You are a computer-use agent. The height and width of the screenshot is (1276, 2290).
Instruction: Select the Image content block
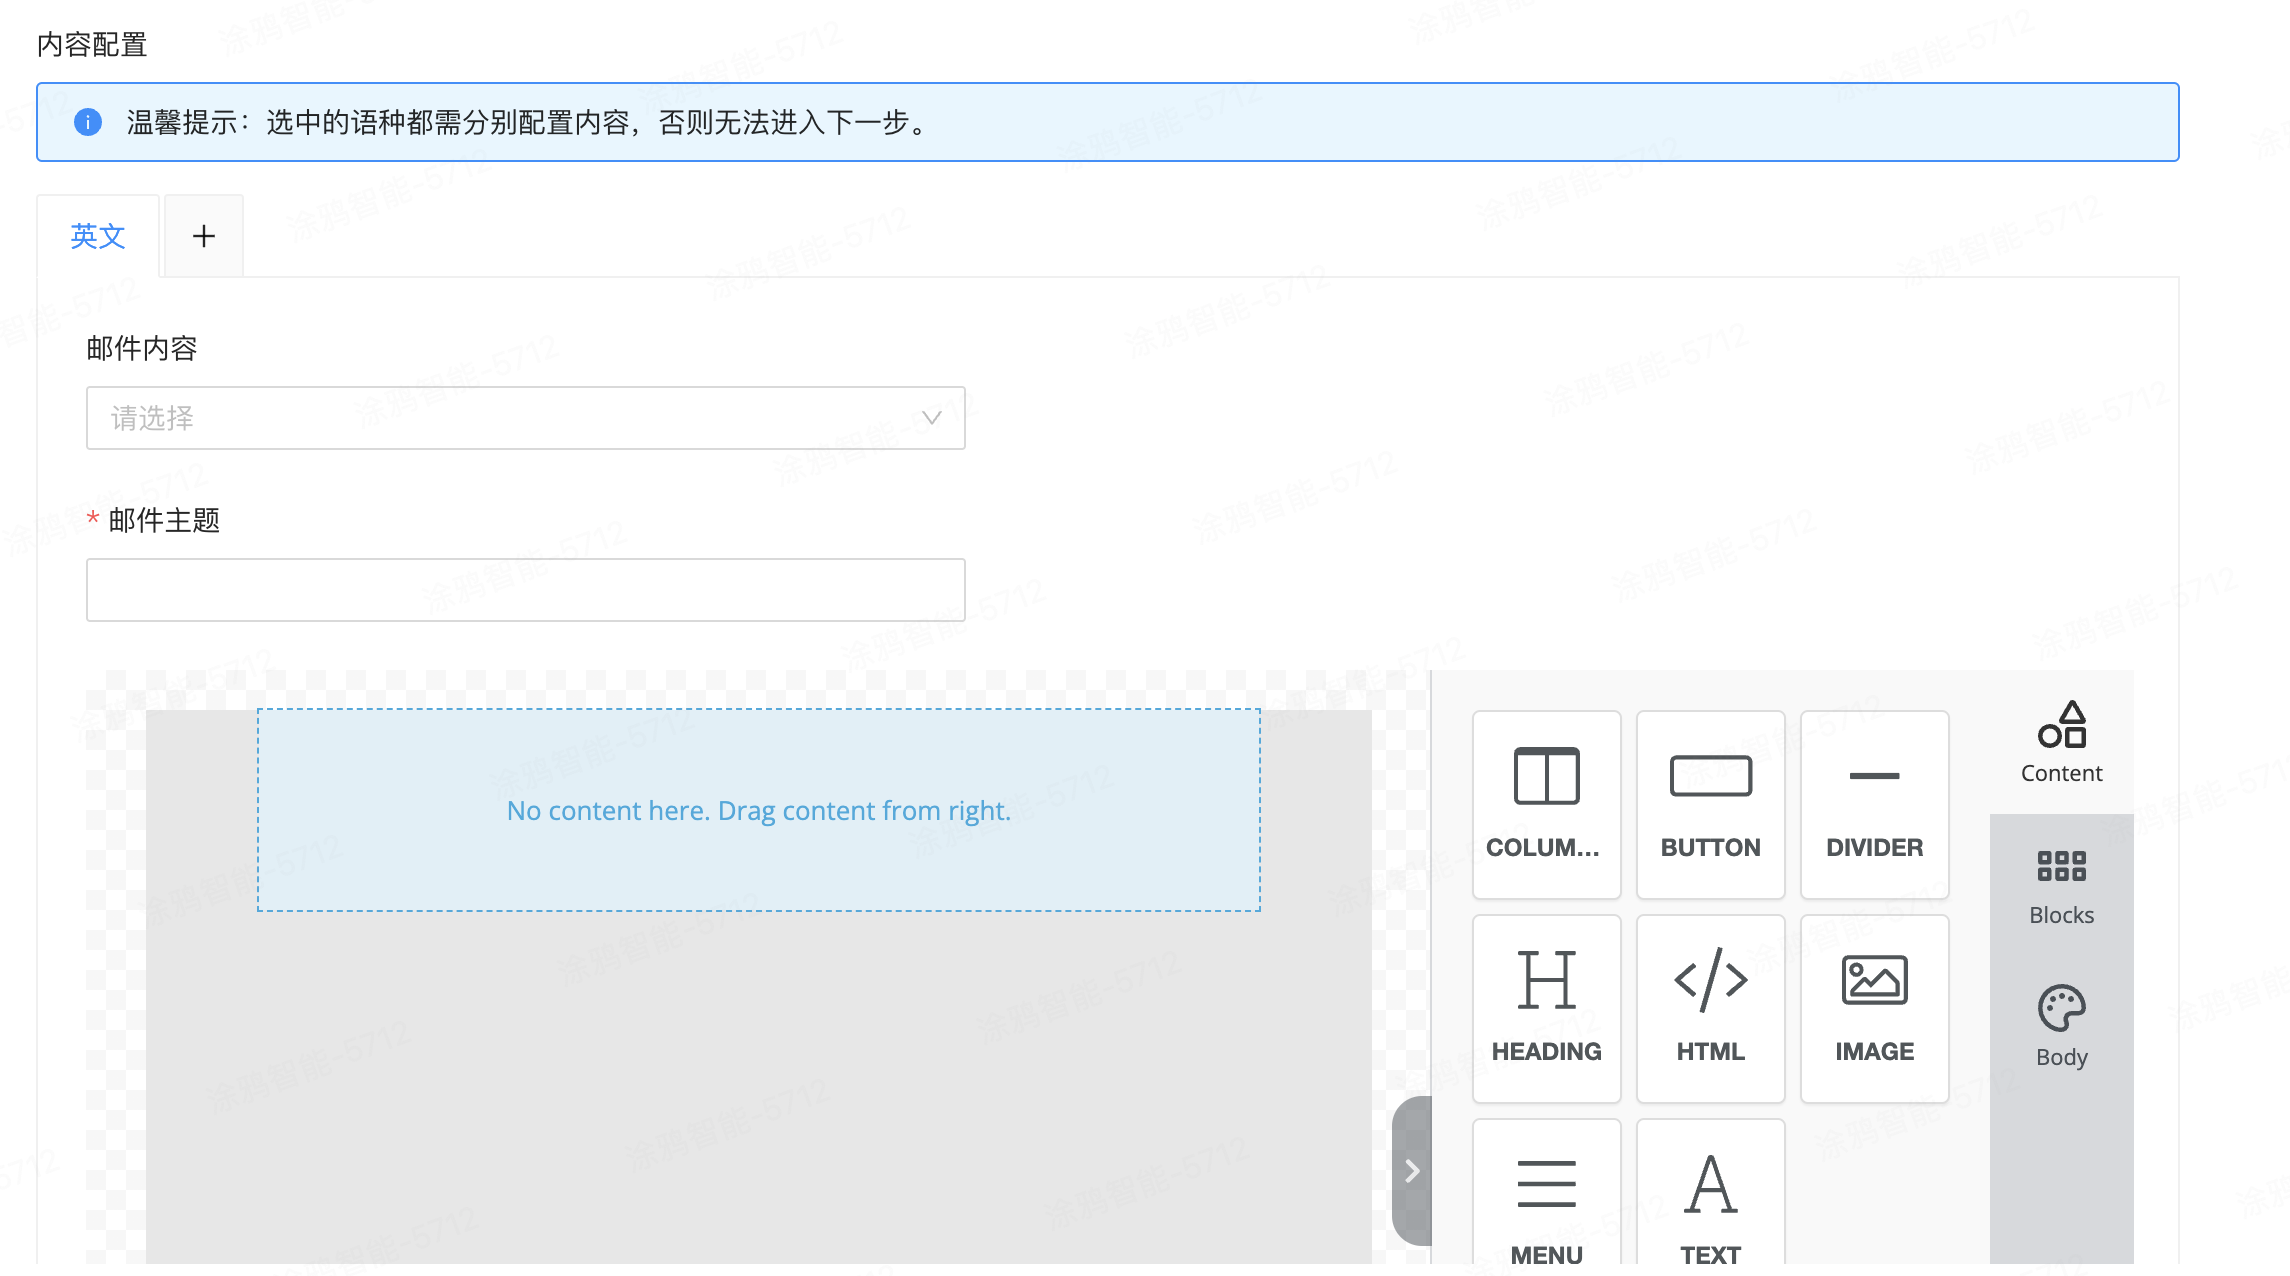[1874, 1008]
